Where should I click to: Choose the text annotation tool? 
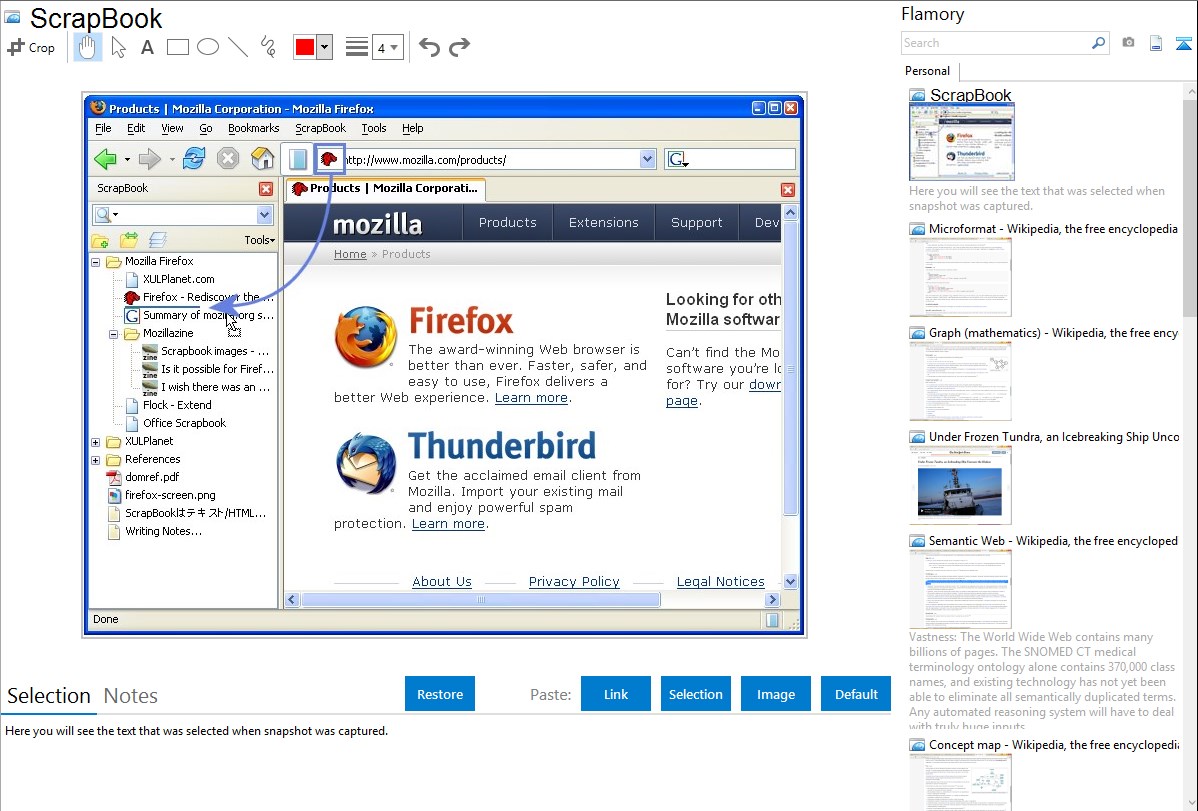pyautogui.click(x=147, y=47)
